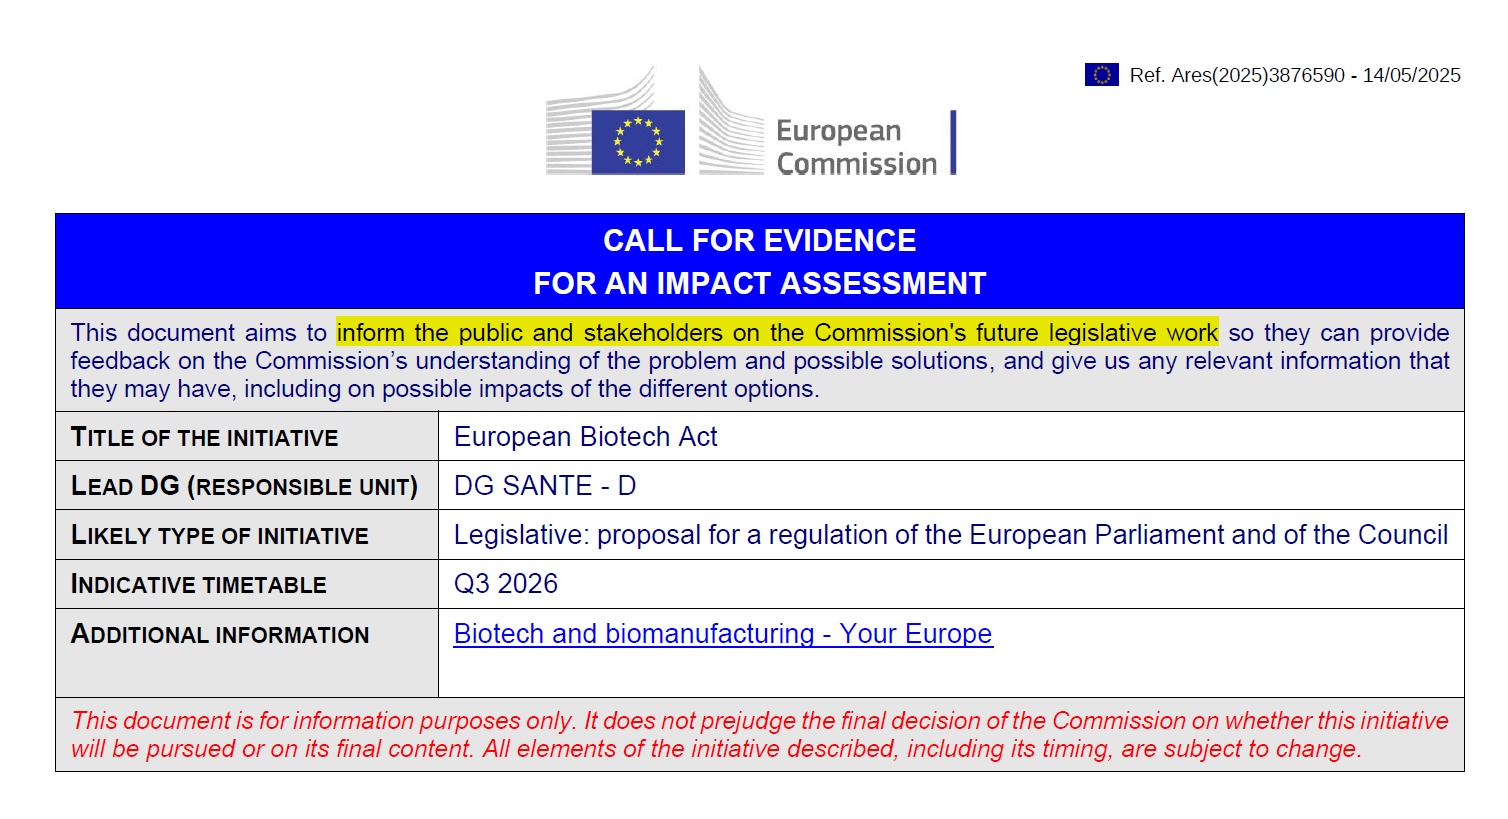Click the European Commission flag emblem

(x=638, y=142)
